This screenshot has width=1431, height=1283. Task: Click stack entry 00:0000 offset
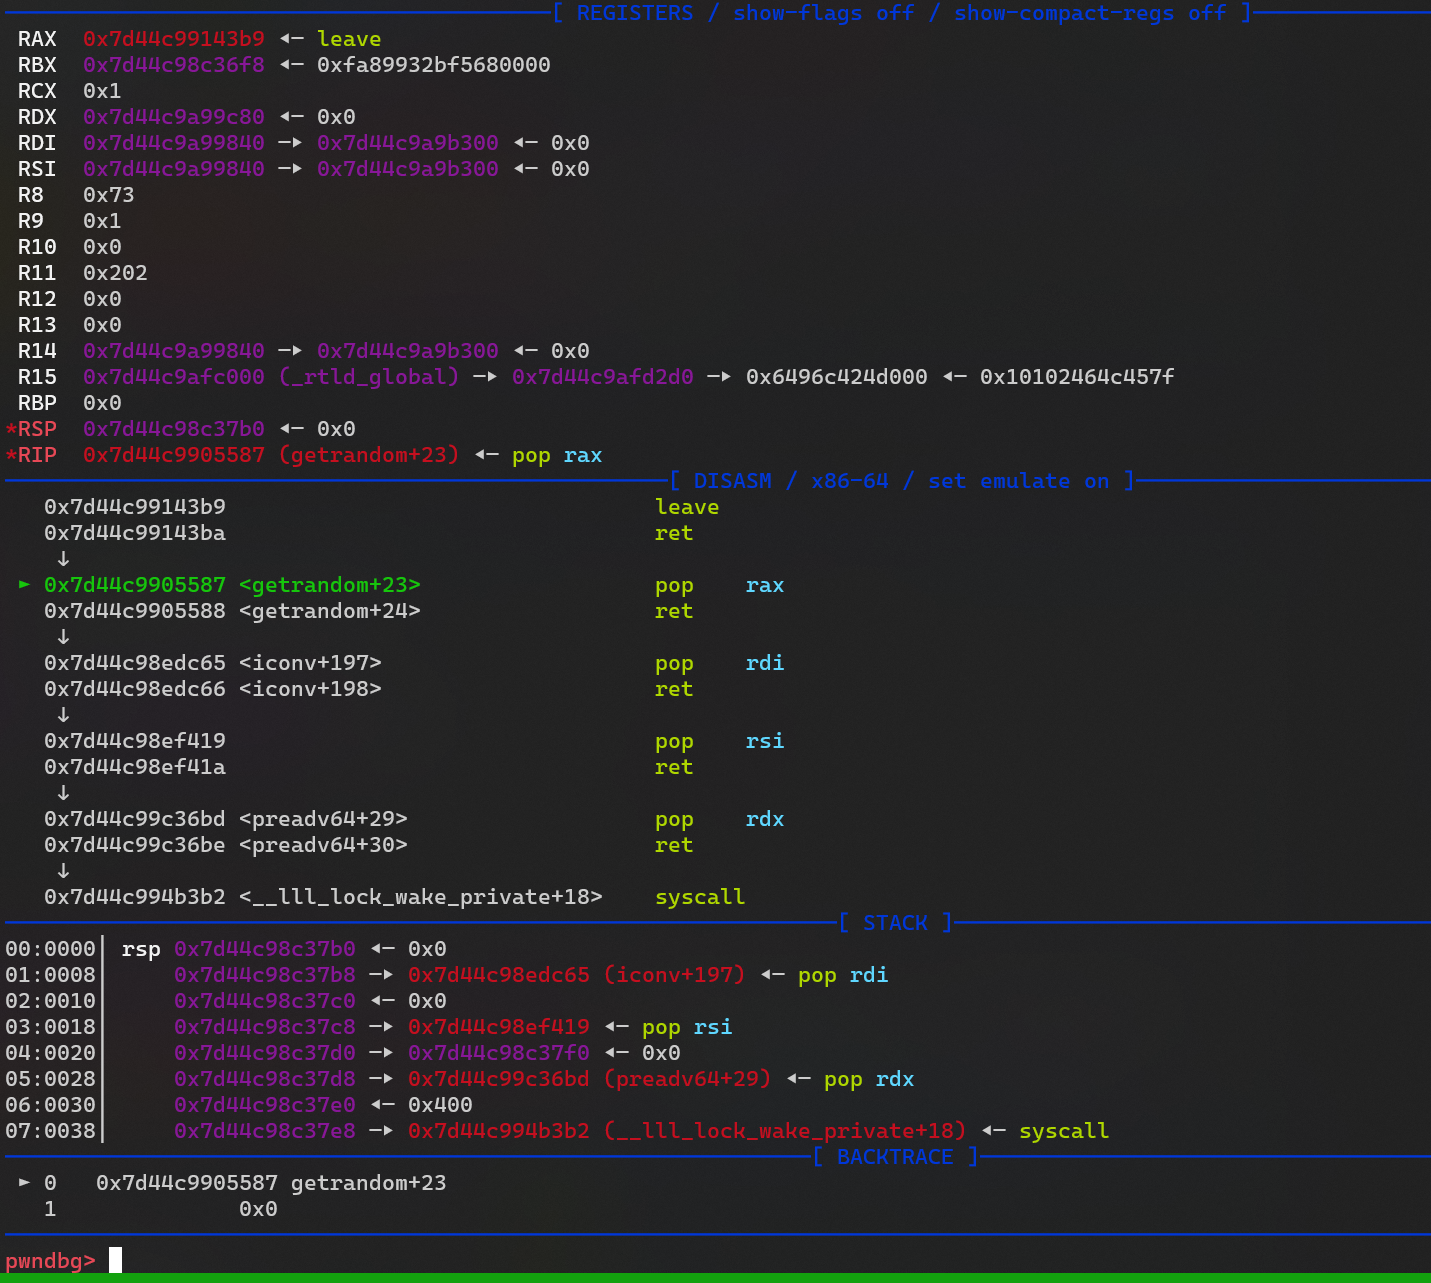(x=50, y=949)
